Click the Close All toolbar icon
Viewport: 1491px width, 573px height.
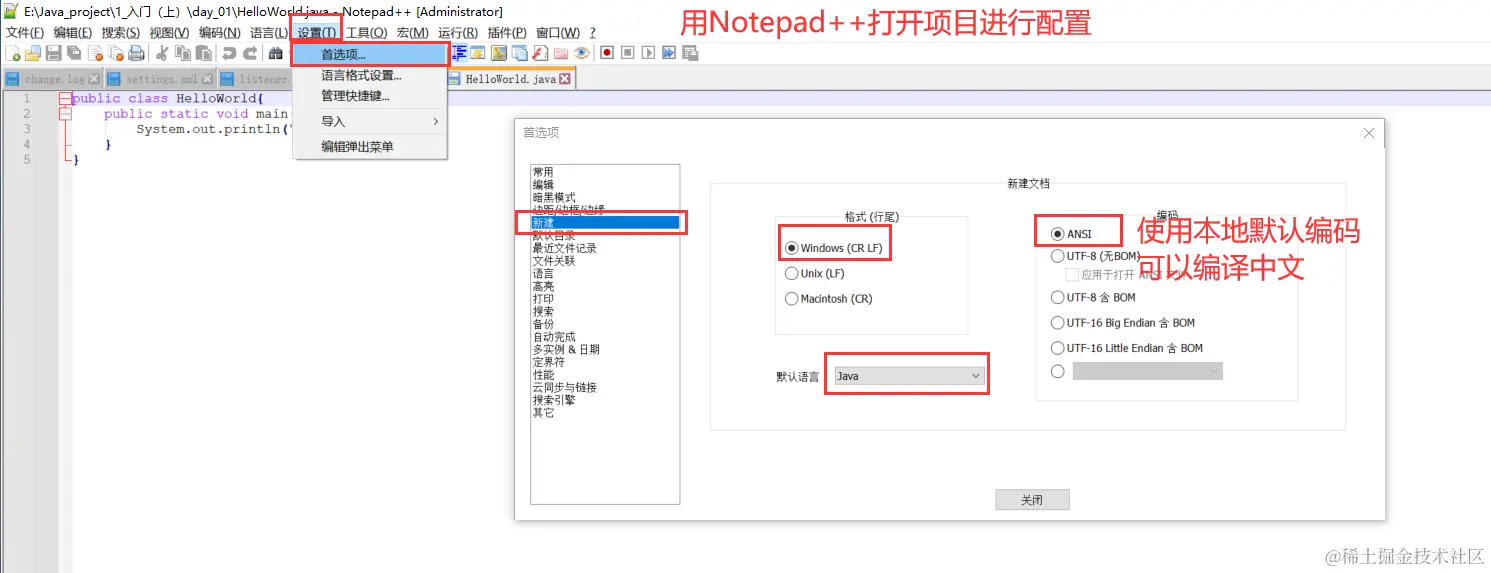(x=115, y=53)
